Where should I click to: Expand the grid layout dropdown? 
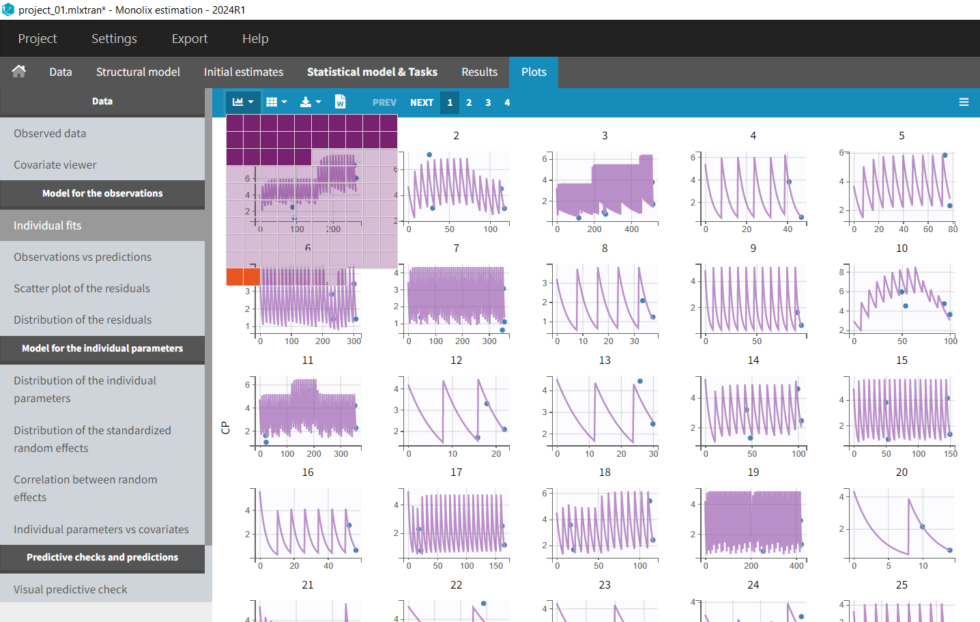[x=277, y=102]
